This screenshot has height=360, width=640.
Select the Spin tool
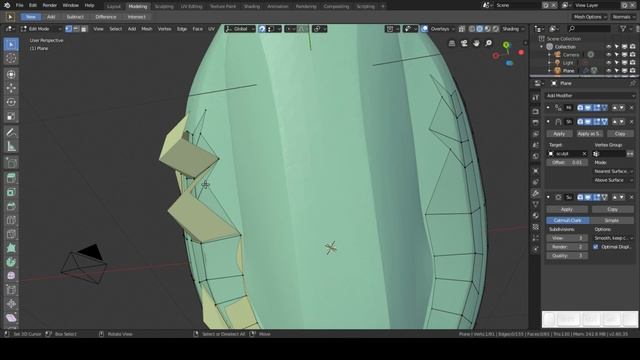[x=11, y=262]
